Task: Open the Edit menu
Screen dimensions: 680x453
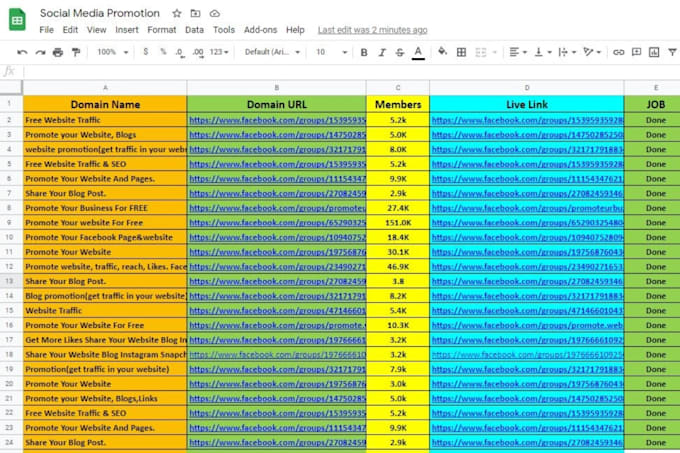Action: pyautogui.click(x=70, y=30)
